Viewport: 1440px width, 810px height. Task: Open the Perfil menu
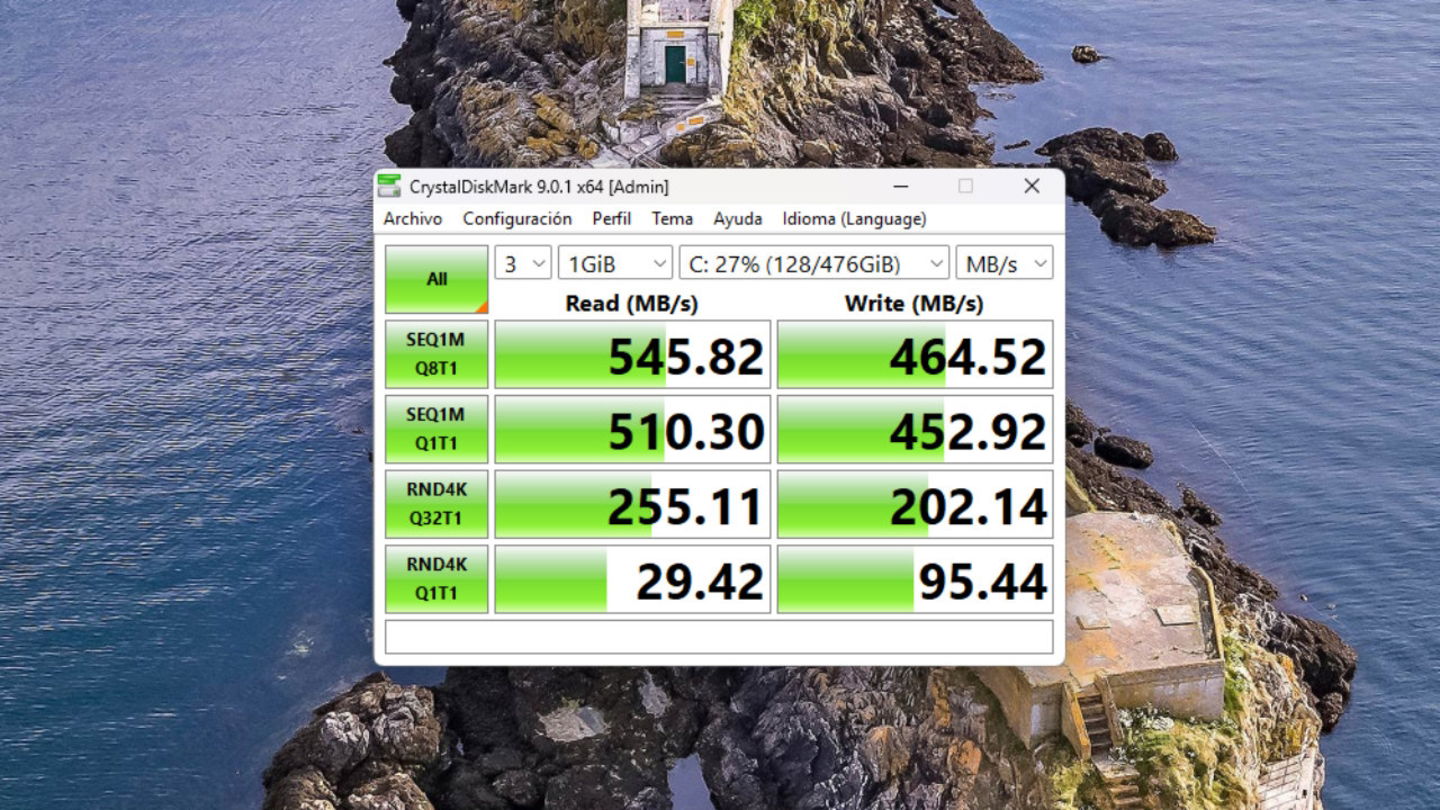click(611, 218)
